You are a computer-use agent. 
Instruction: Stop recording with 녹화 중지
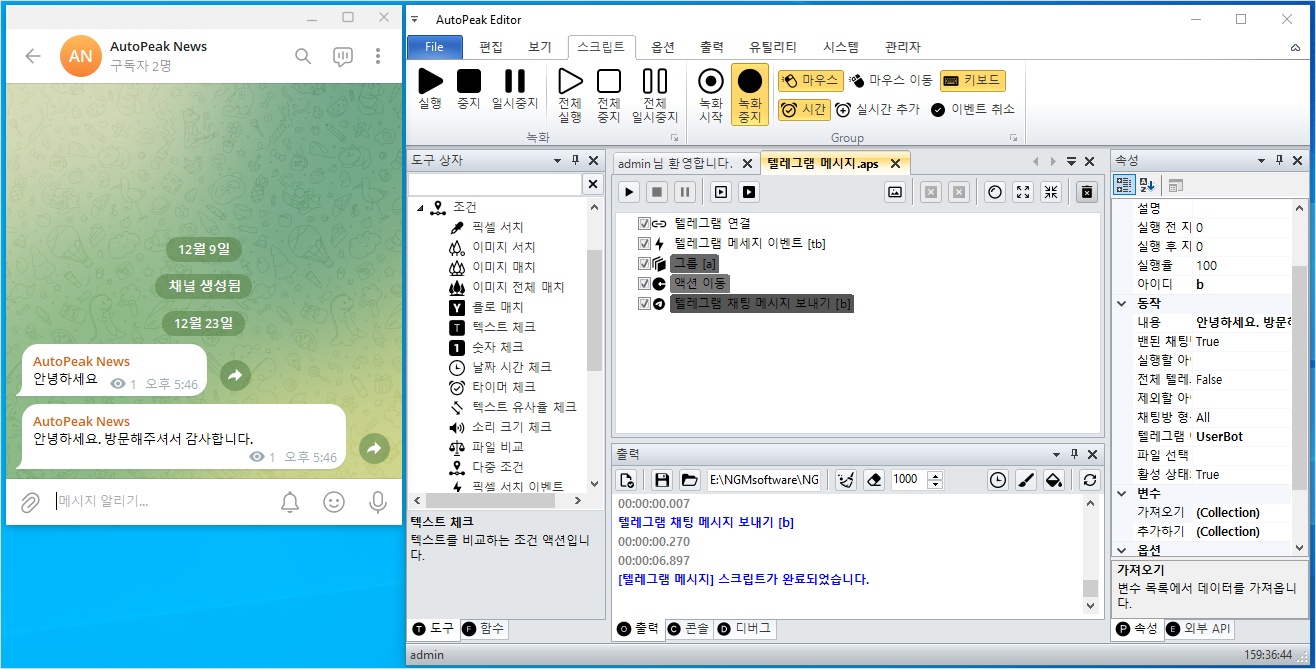pos(750,95)
